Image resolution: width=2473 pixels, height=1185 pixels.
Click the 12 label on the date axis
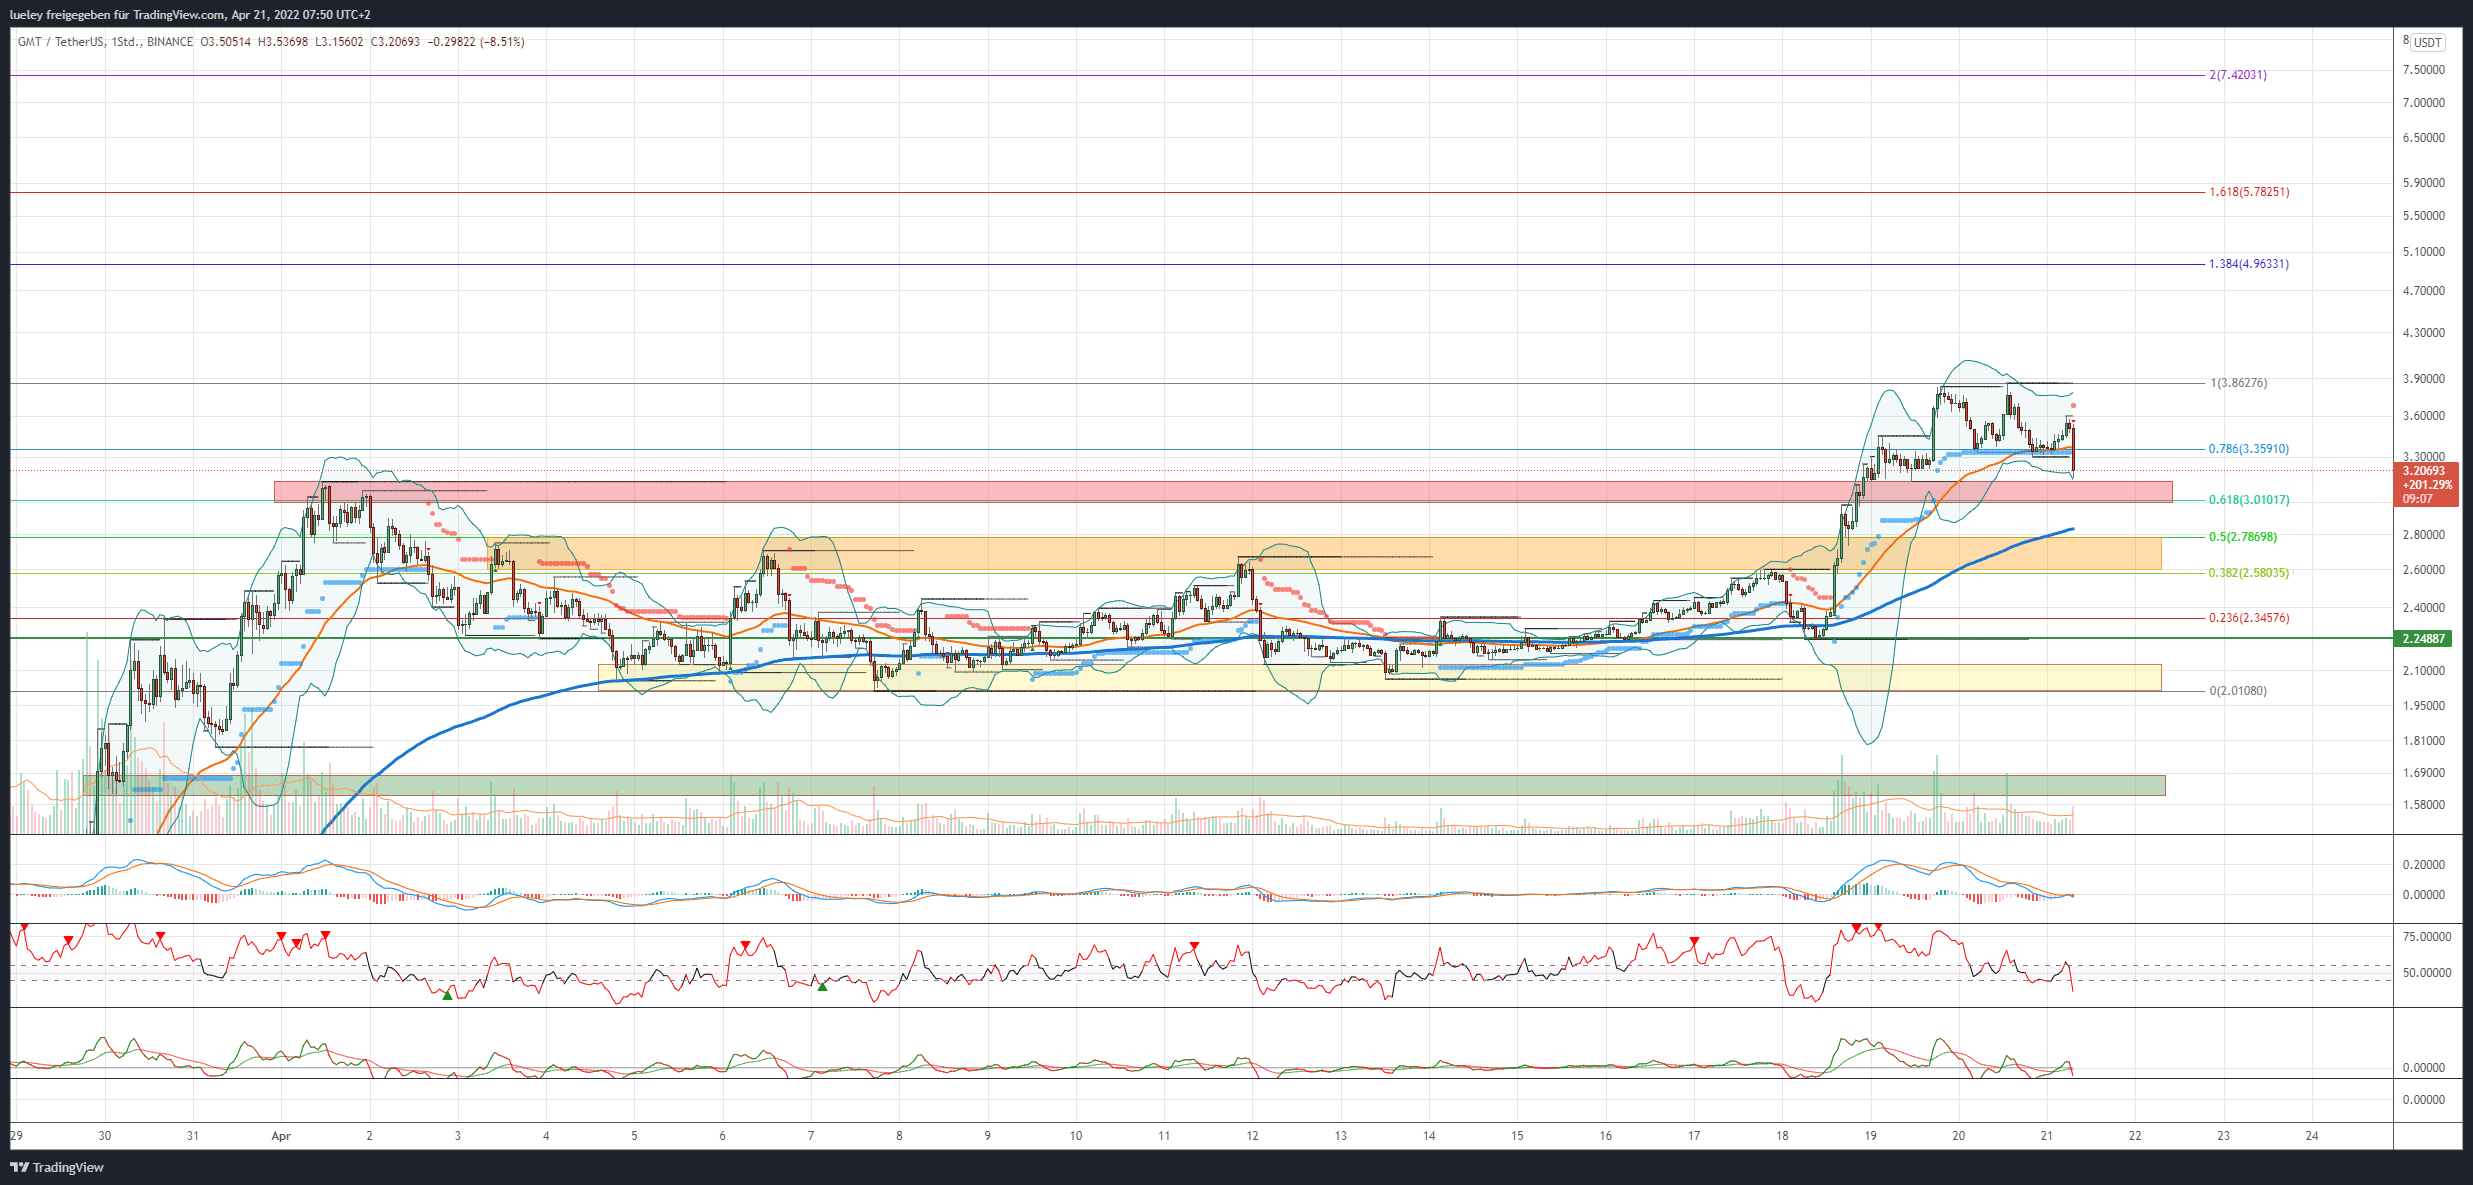pyautogui.click(x=1252, y=1136)
